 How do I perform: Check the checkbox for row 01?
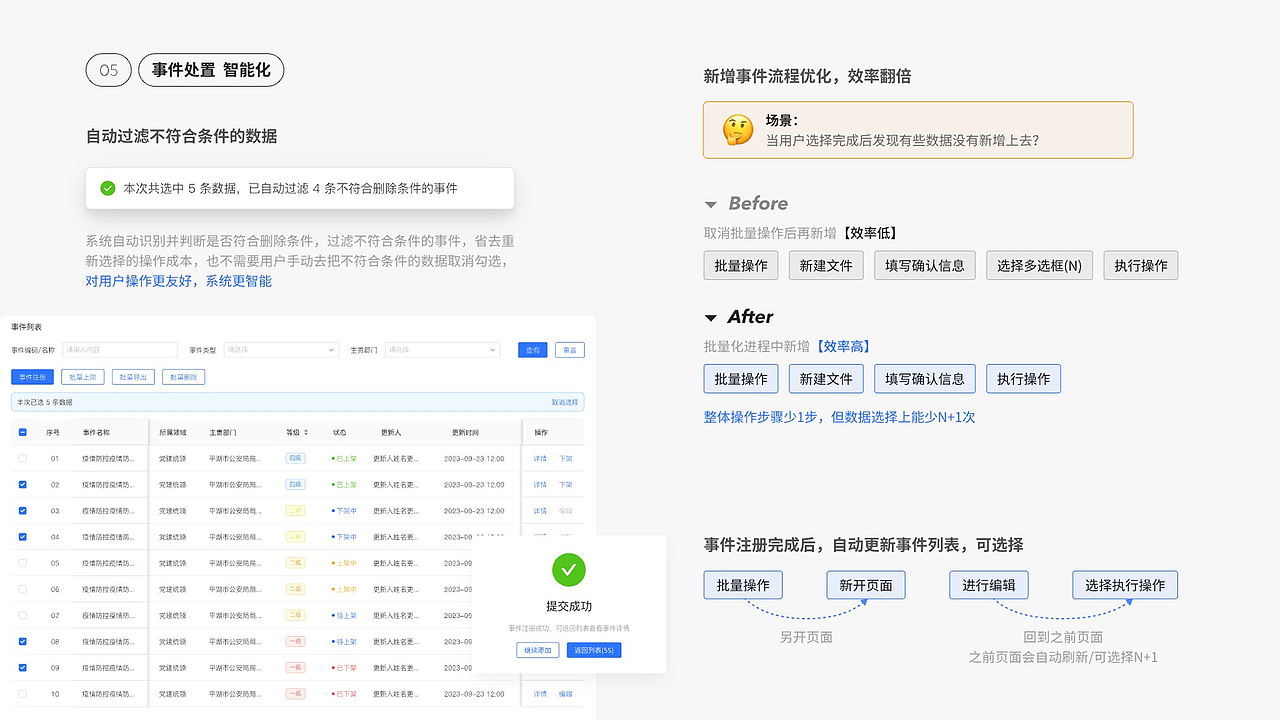[23, 458]
